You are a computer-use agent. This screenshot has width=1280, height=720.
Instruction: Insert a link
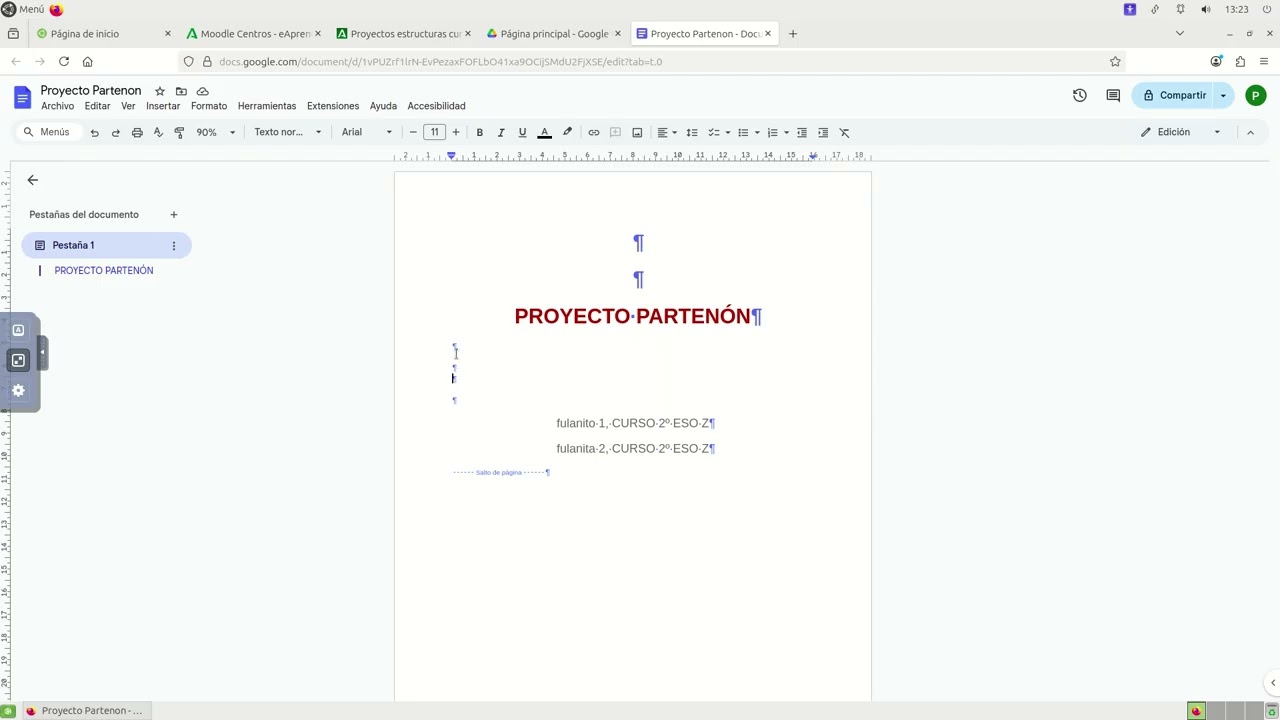coord(593,132)
